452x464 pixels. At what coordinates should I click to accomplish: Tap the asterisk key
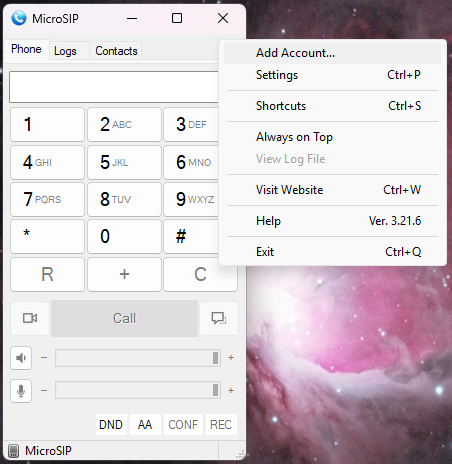[47, 236]
